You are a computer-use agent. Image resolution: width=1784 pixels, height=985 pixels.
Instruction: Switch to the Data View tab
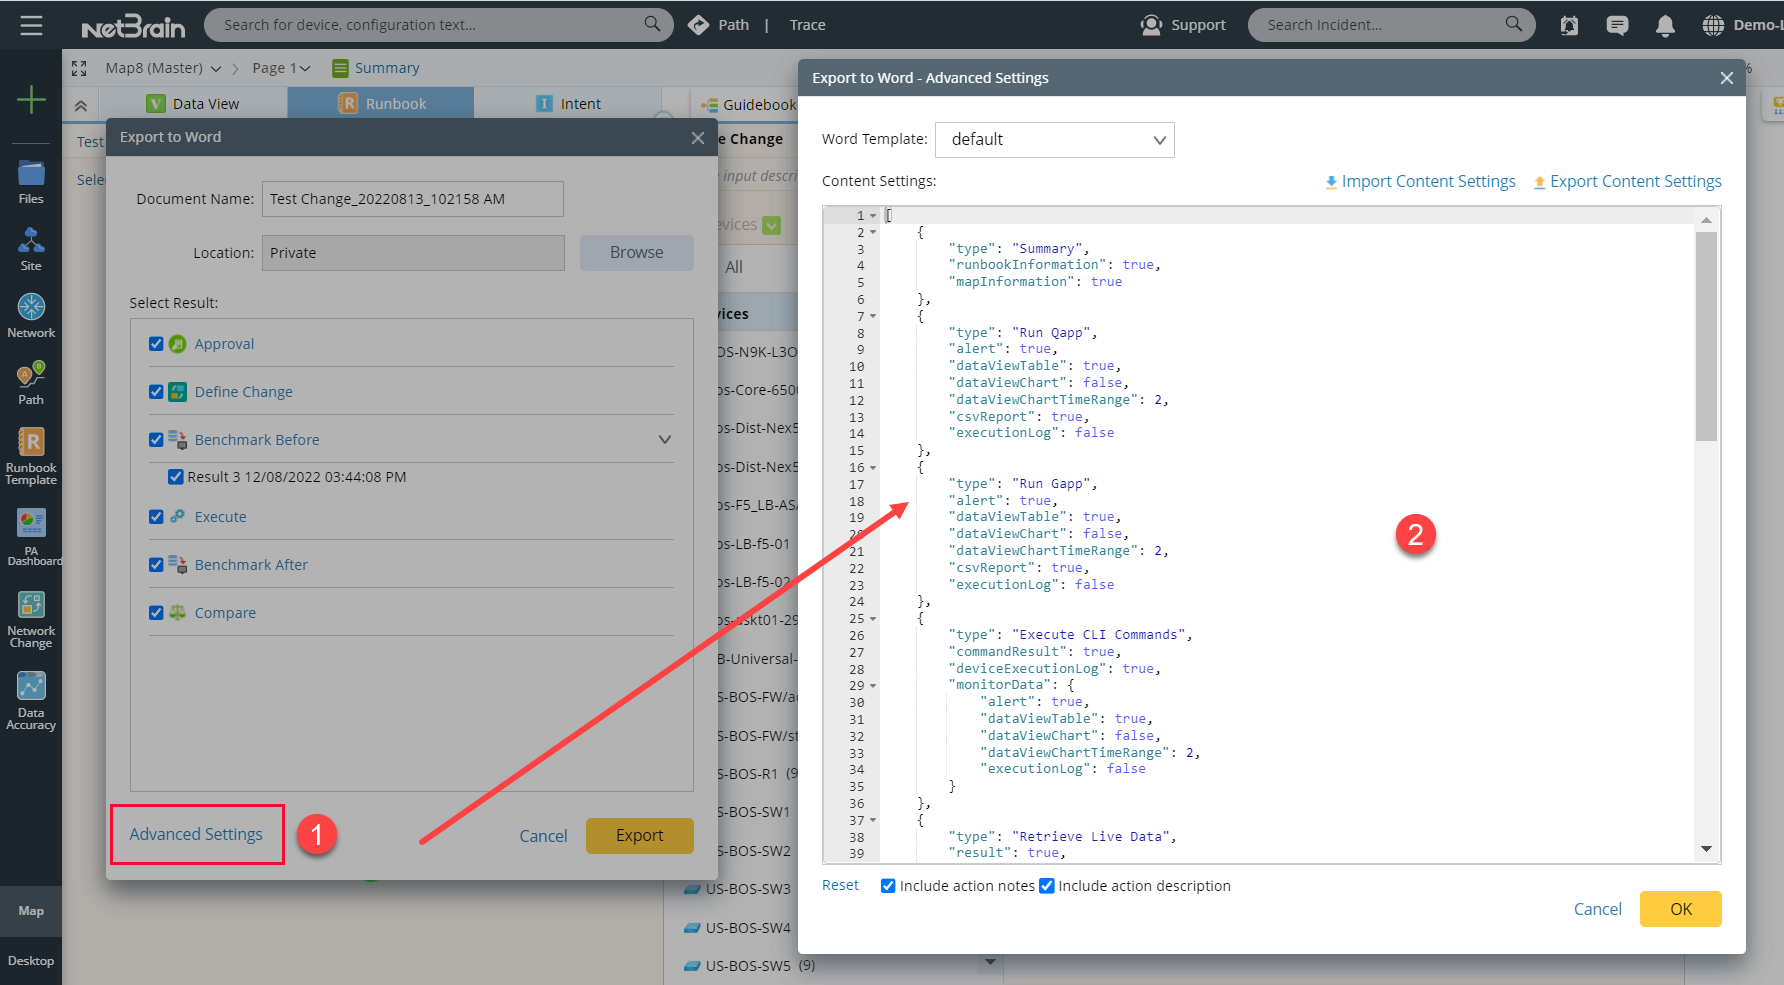coord(194,104)
